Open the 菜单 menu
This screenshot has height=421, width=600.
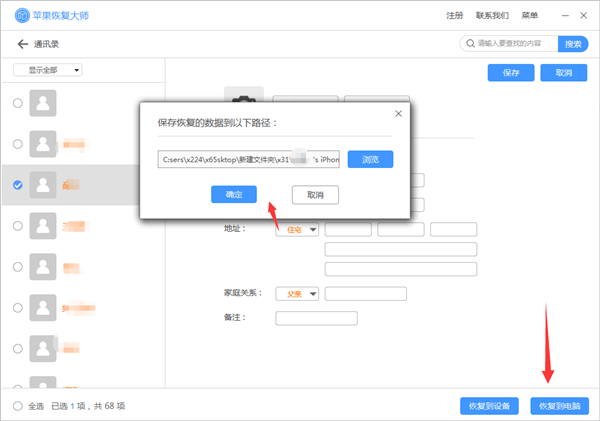pos(529,16)
